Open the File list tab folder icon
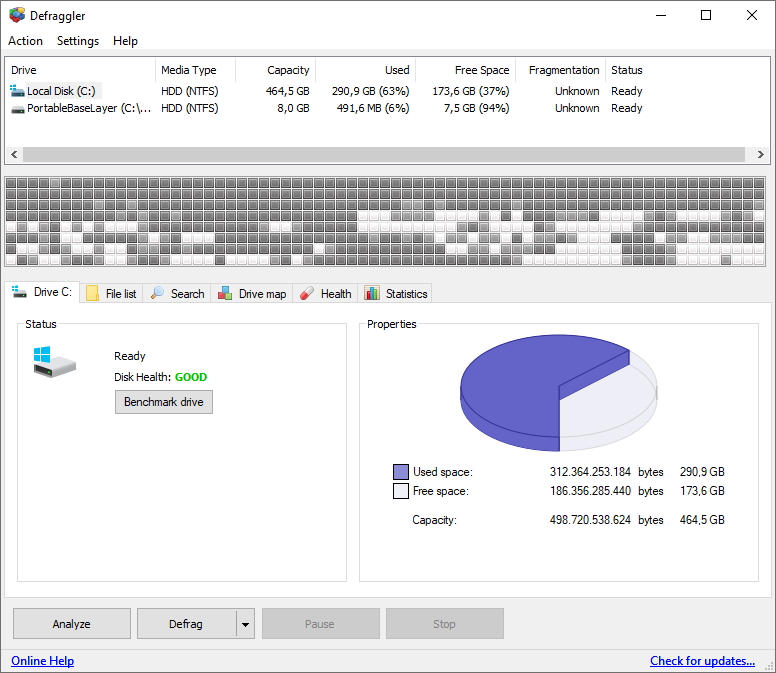The image size is (776, 673). 92,293
